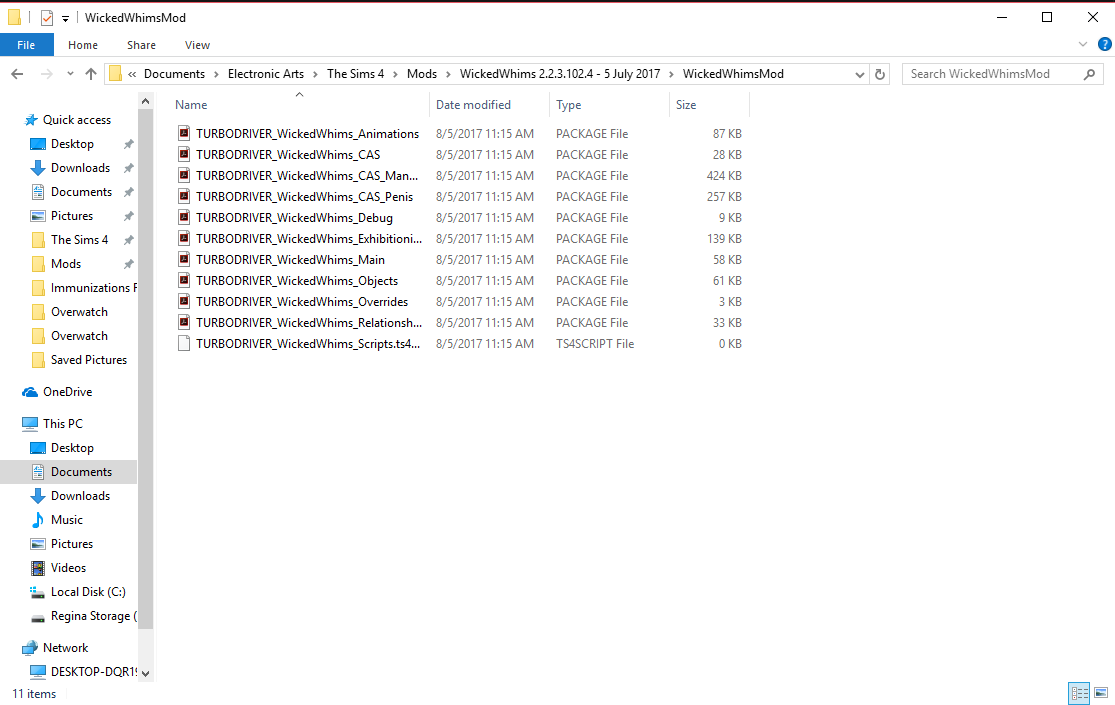Select the WickedWhims_CAS_Man... package file icon
Screen dimensions: 1115x705
[184, 175]
